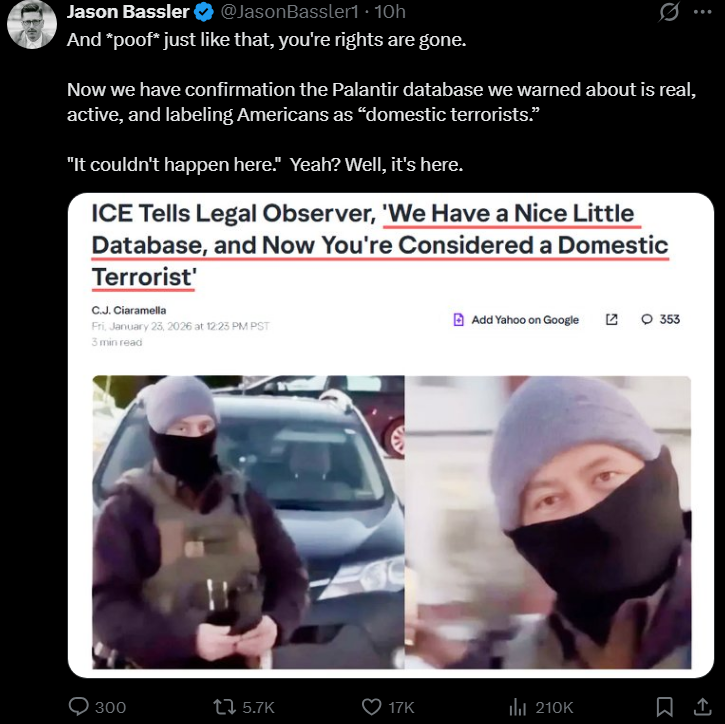Viewport: 725px width, 724px height.
Task: Bookmark this post
Action: click(x=664, y=707)
